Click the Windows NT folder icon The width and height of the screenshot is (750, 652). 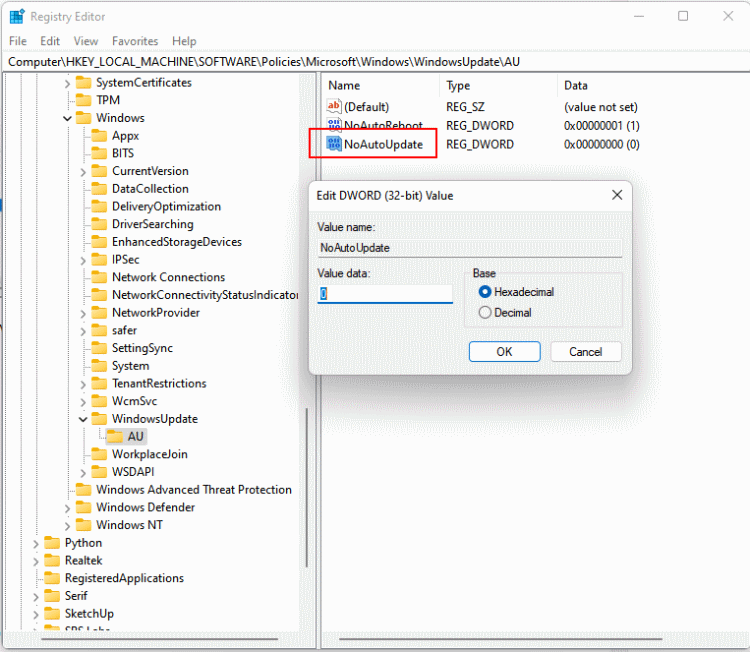83,525
